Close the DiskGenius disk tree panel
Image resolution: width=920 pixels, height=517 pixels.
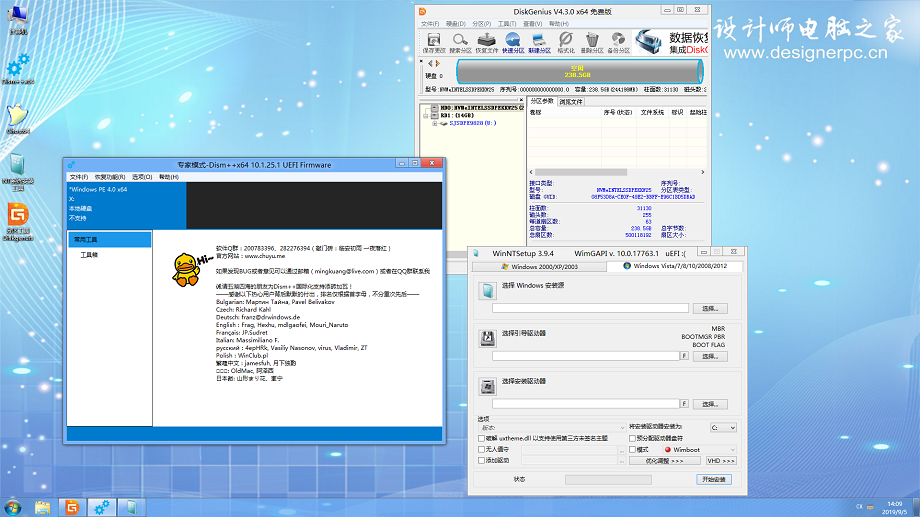point(521,100)
